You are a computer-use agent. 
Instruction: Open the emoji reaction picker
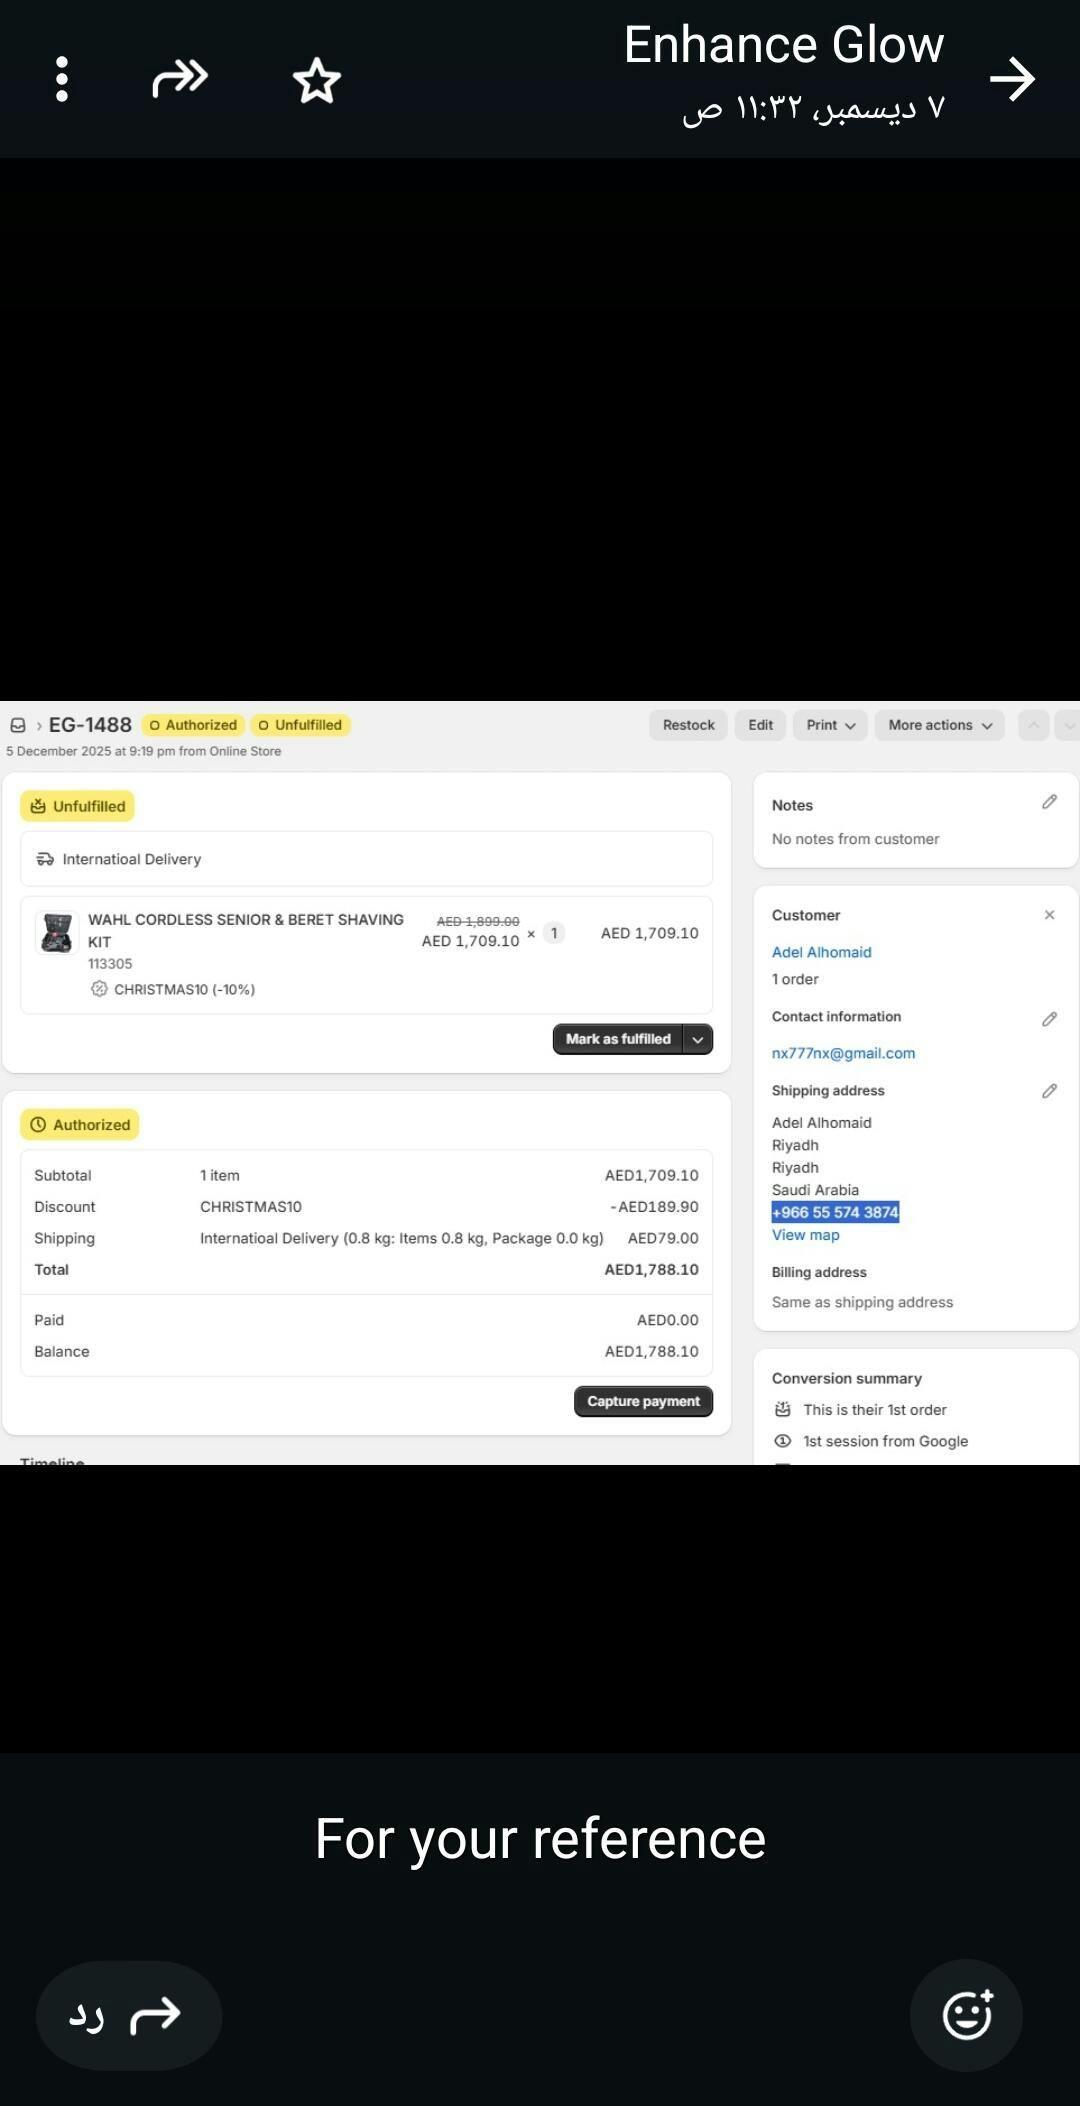click(966, 2014)
